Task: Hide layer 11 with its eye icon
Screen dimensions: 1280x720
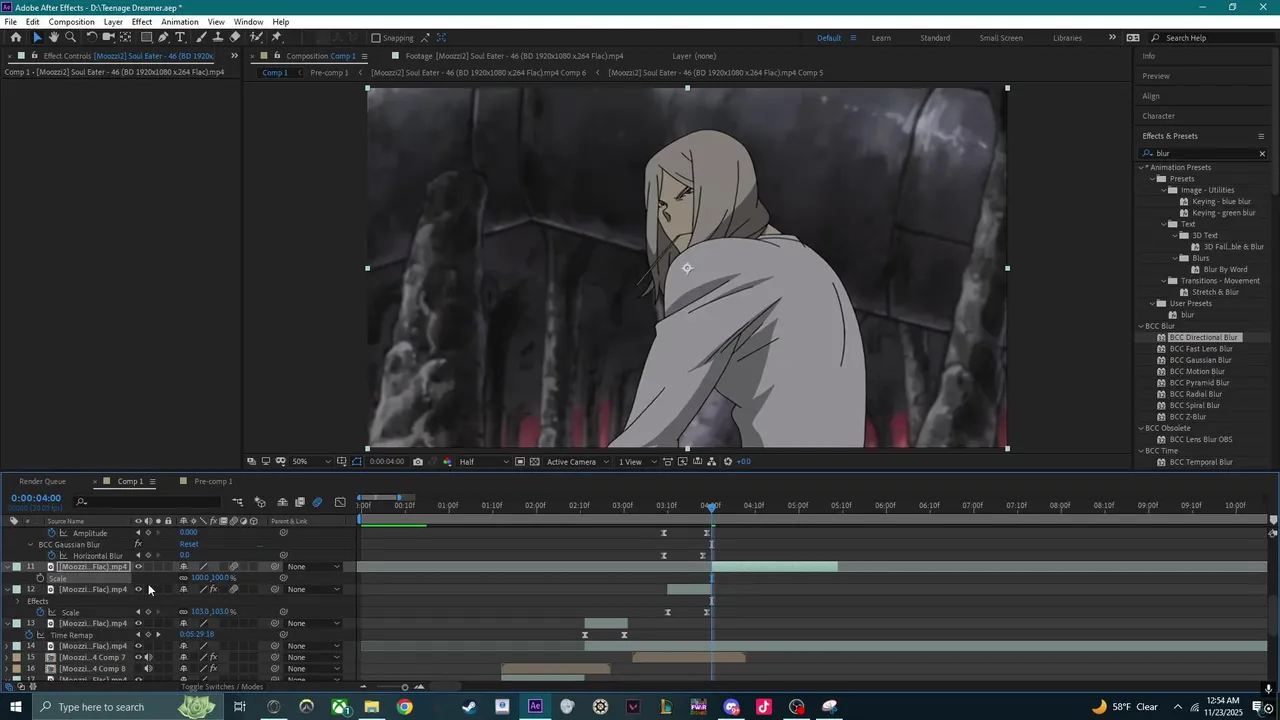Action: click(138, 567)
